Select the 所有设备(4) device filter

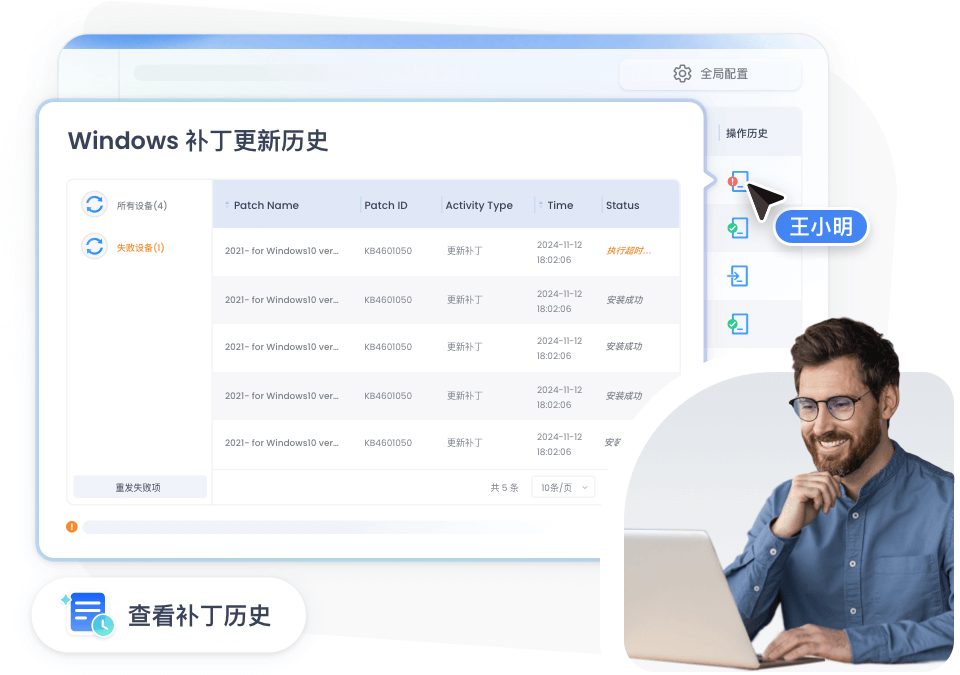141,205
